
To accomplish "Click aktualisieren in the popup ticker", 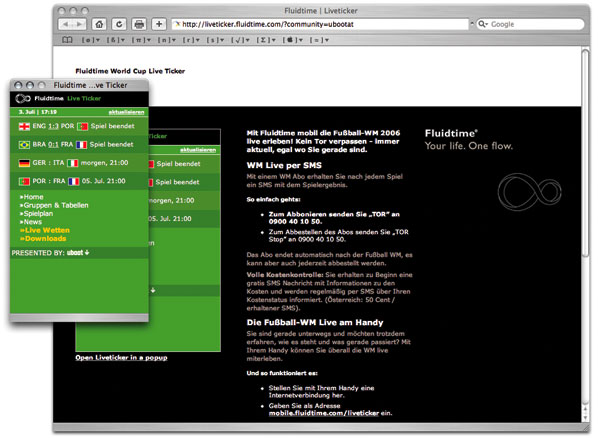I will coord(126,112).
